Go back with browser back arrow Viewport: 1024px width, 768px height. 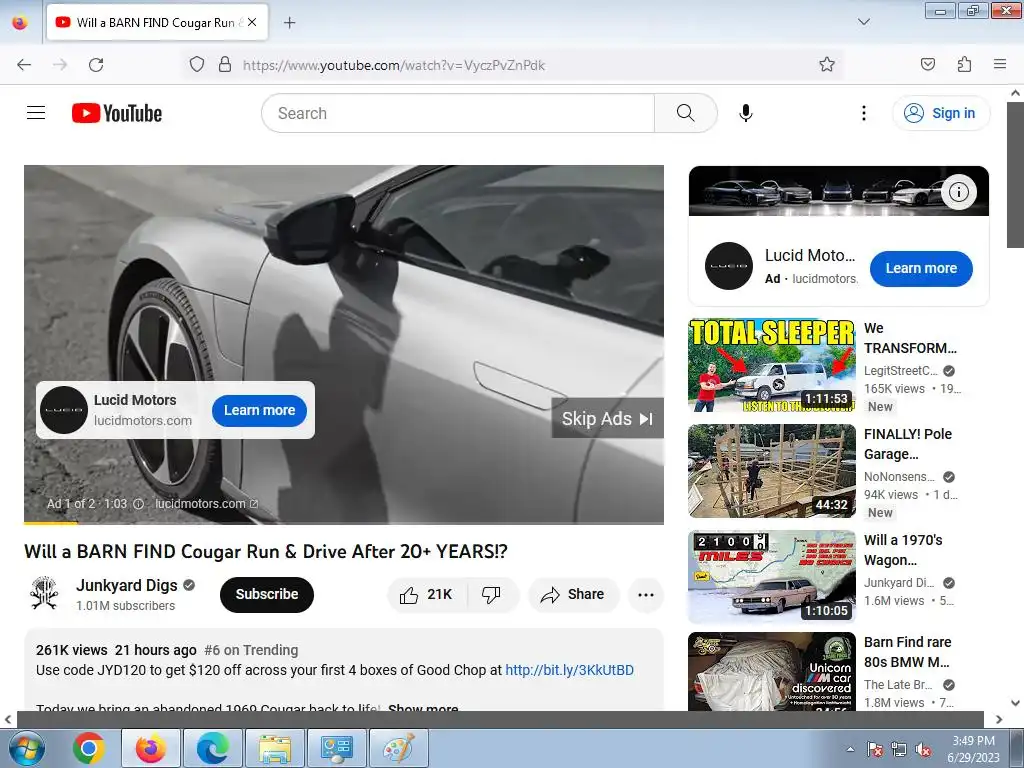[x=24, y=65]
